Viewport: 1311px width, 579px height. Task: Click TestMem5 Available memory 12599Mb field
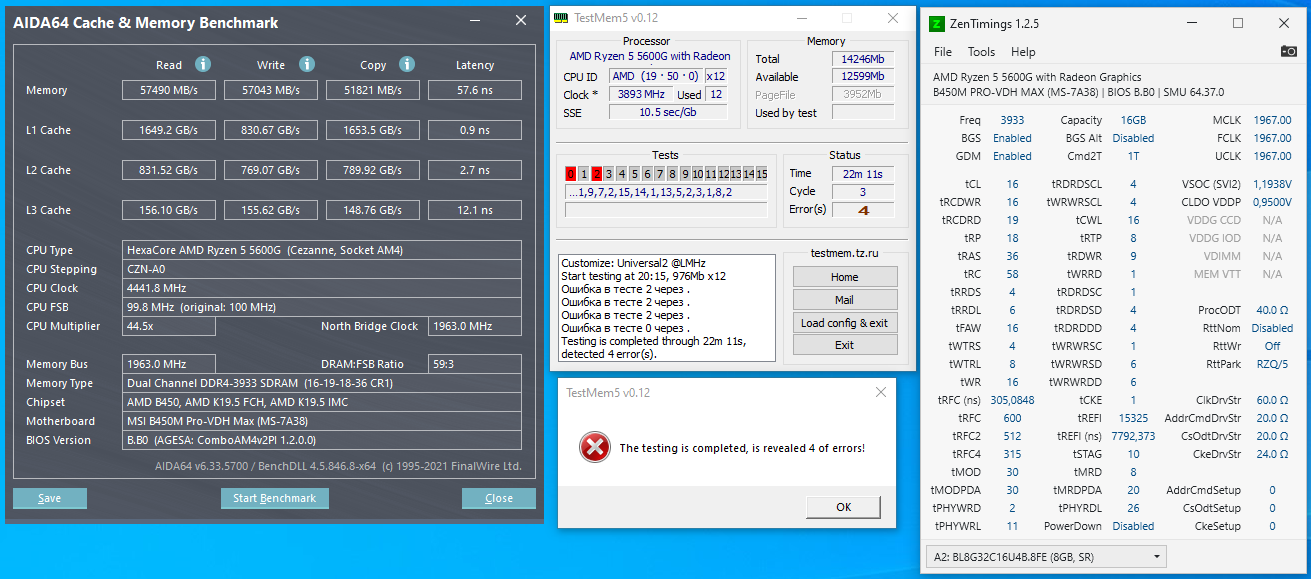pos(863,77)
